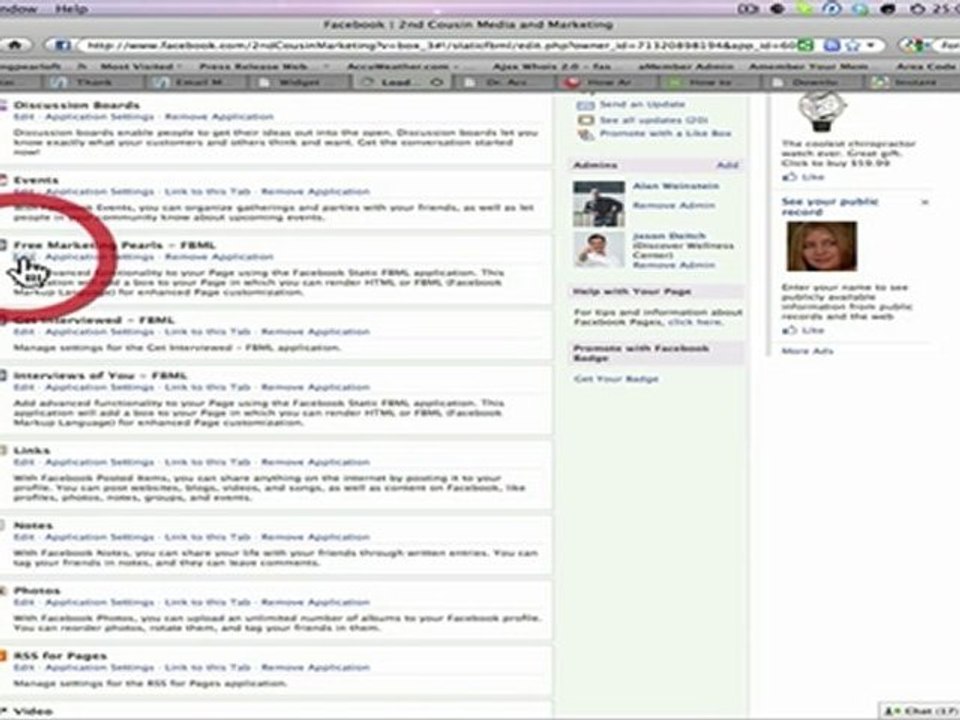Click the chiropractor watch ad image
This screenshot has height=720, width=960.
point(821,111)
